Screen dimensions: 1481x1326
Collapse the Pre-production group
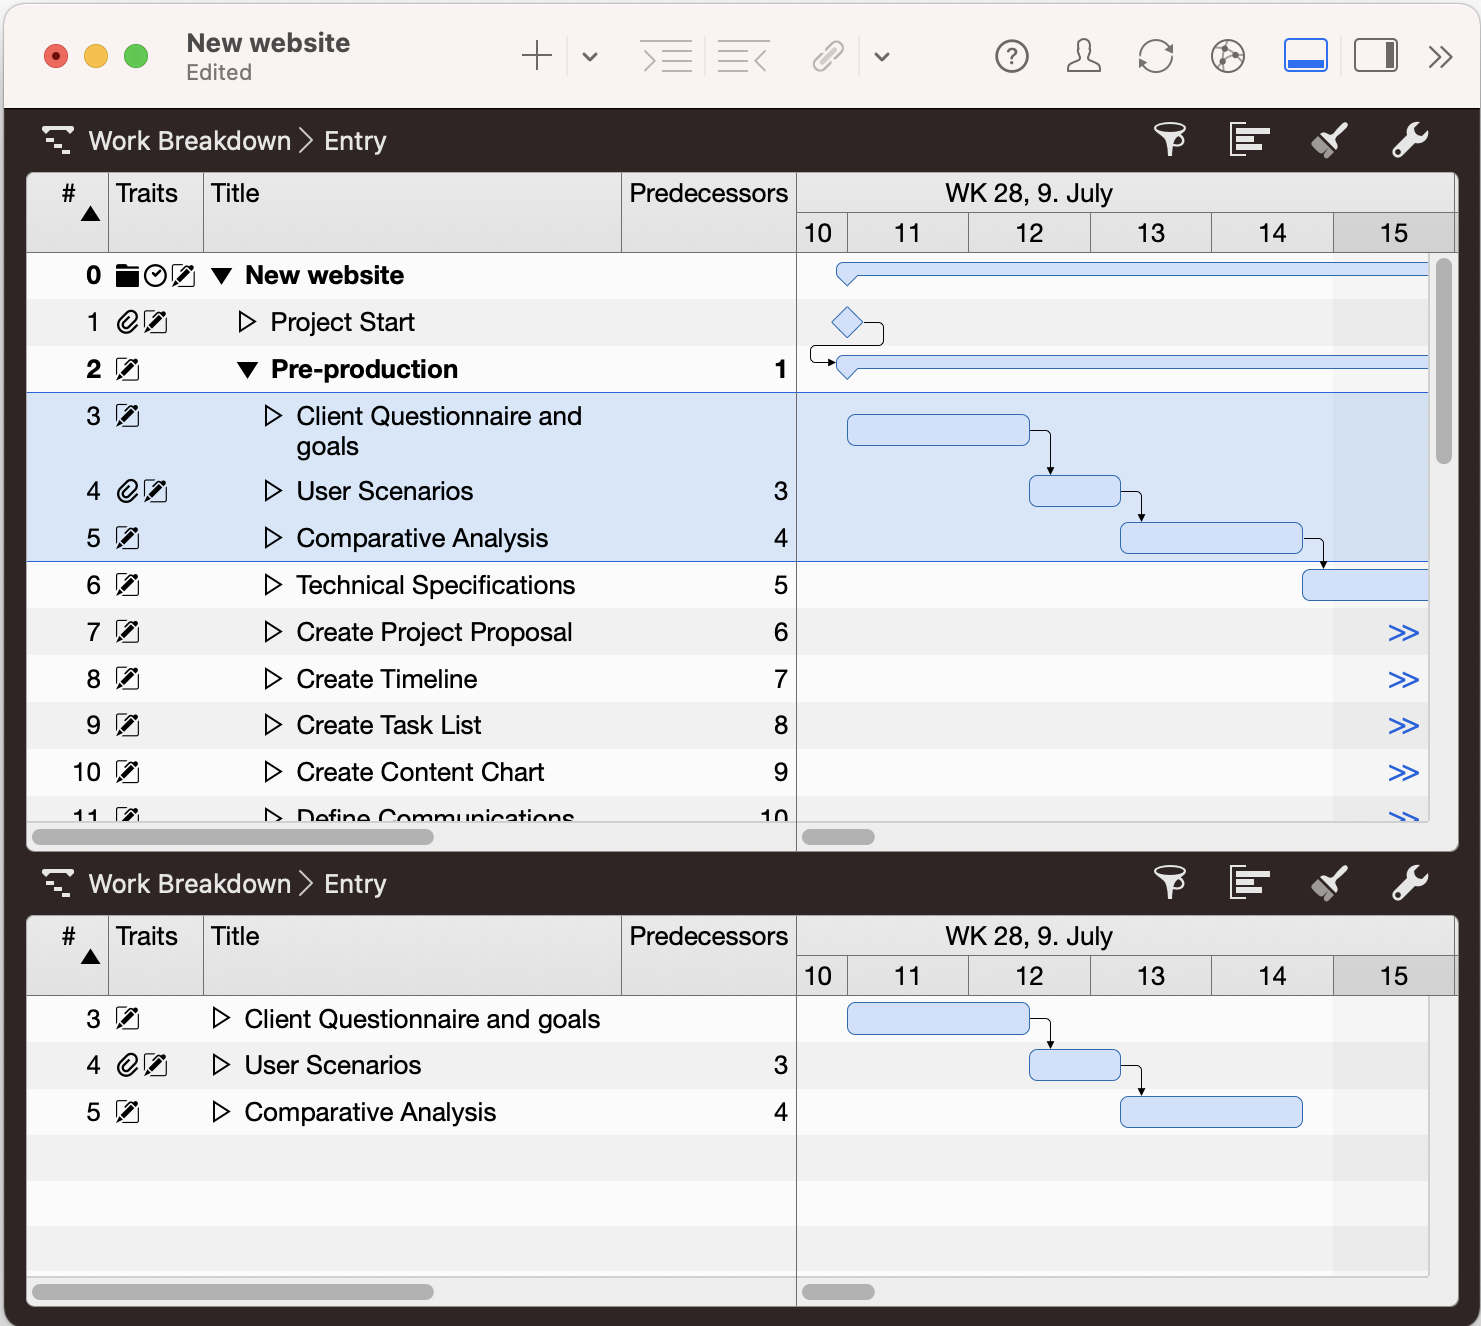248,370
